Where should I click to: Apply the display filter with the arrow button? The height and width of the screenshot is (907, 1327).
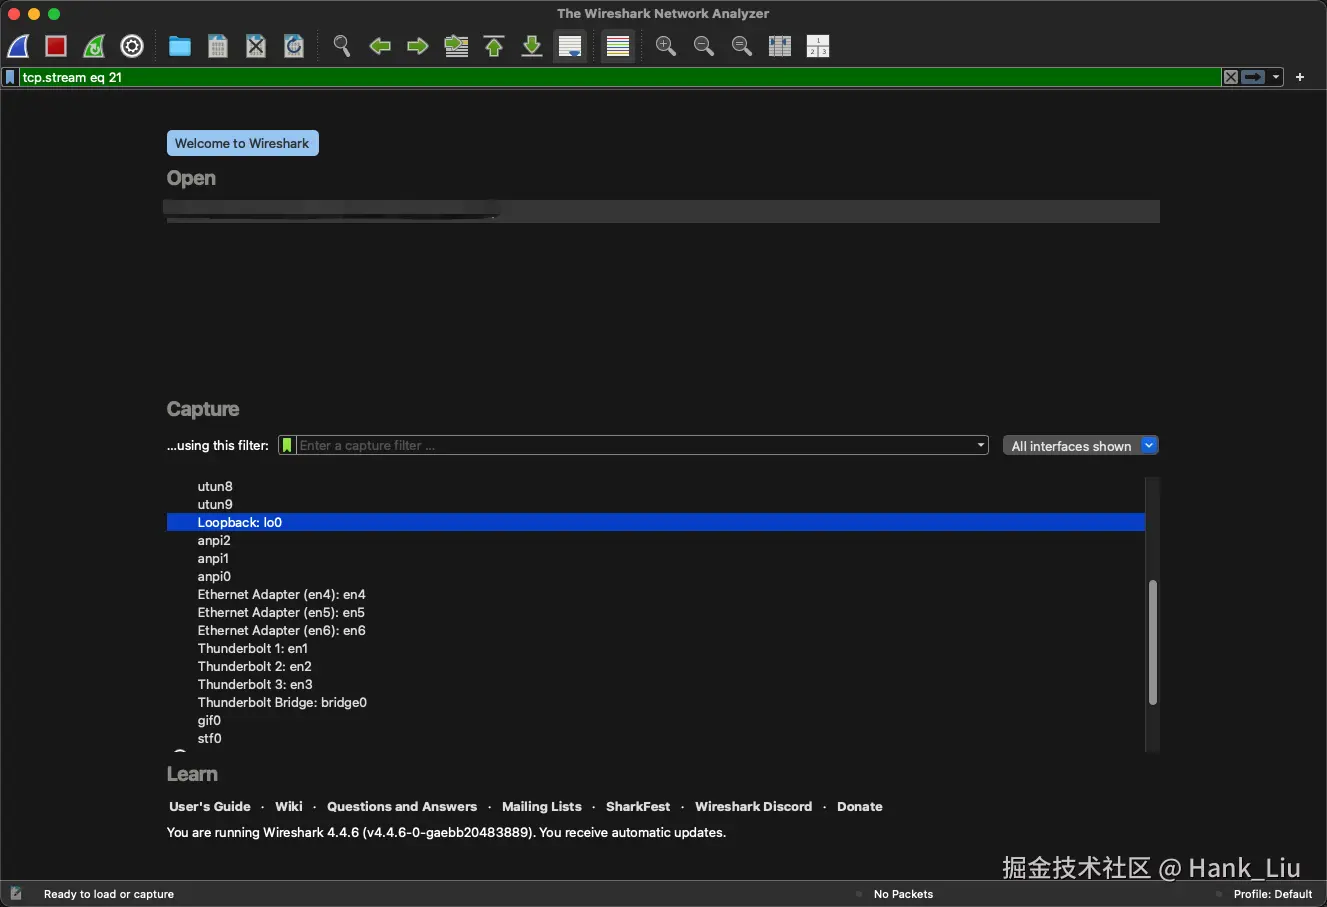coord(1254,77)
